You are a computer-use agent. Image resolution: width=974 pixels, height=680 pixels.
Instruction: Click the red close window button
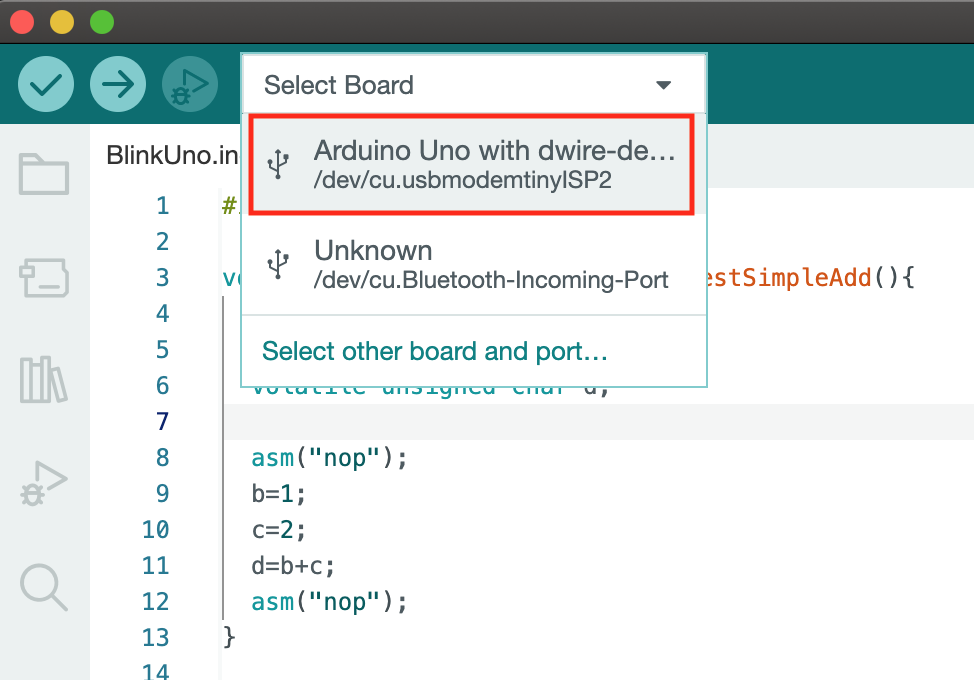[22, 22]
